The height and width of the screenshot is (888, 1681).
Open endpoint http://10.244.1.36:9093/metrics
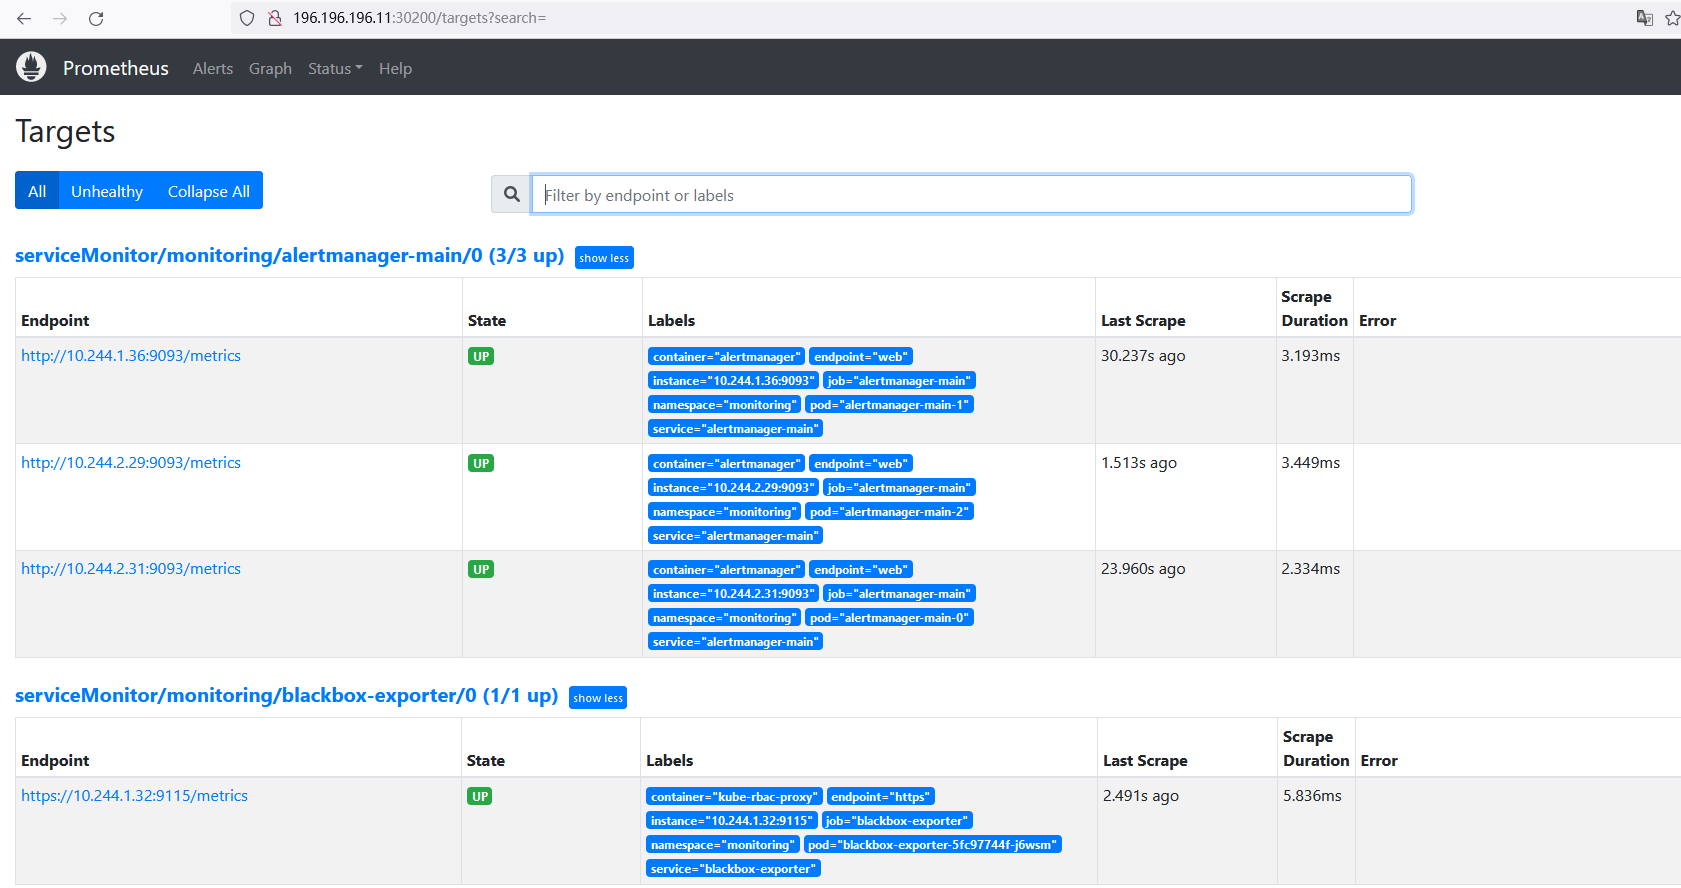[131, 356]
